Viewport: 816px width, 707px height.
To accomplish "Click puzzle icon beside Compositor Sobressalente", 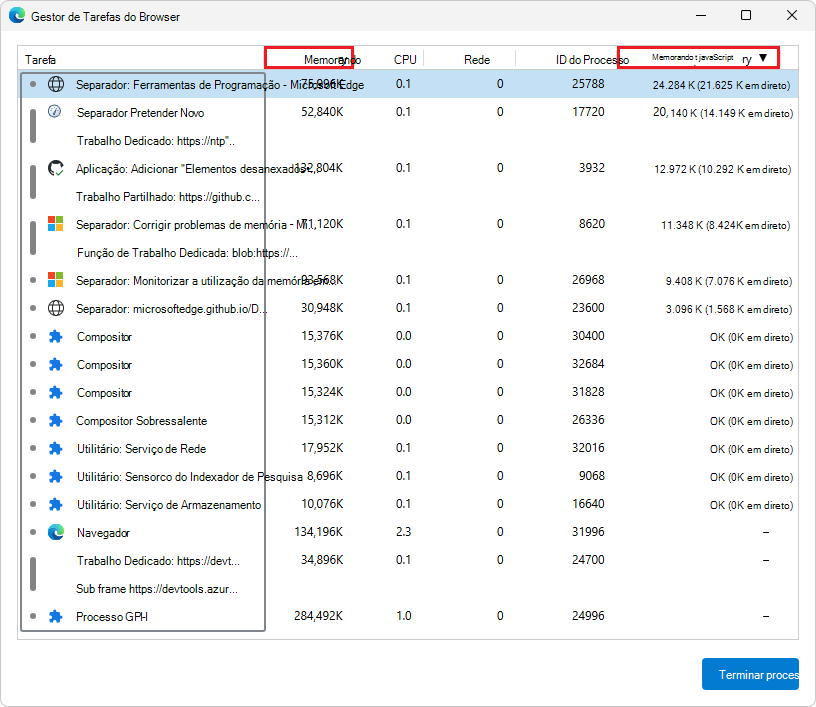I will (x=56, y=421).
